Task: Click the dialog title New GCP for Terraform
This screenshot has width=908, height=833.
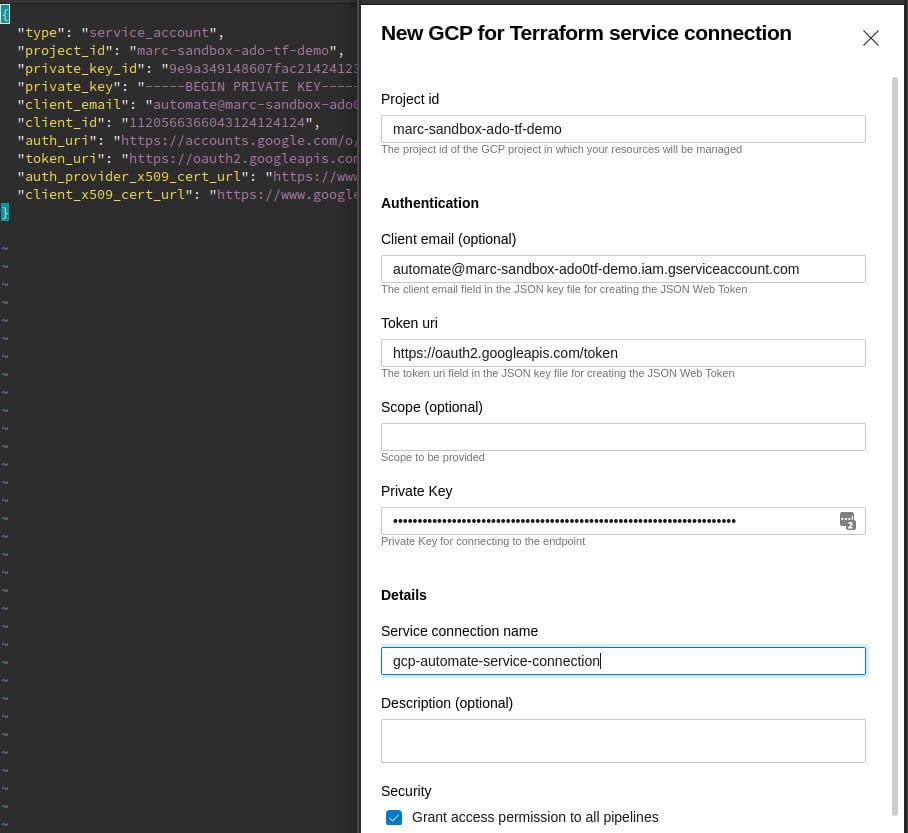Action: 586,33
